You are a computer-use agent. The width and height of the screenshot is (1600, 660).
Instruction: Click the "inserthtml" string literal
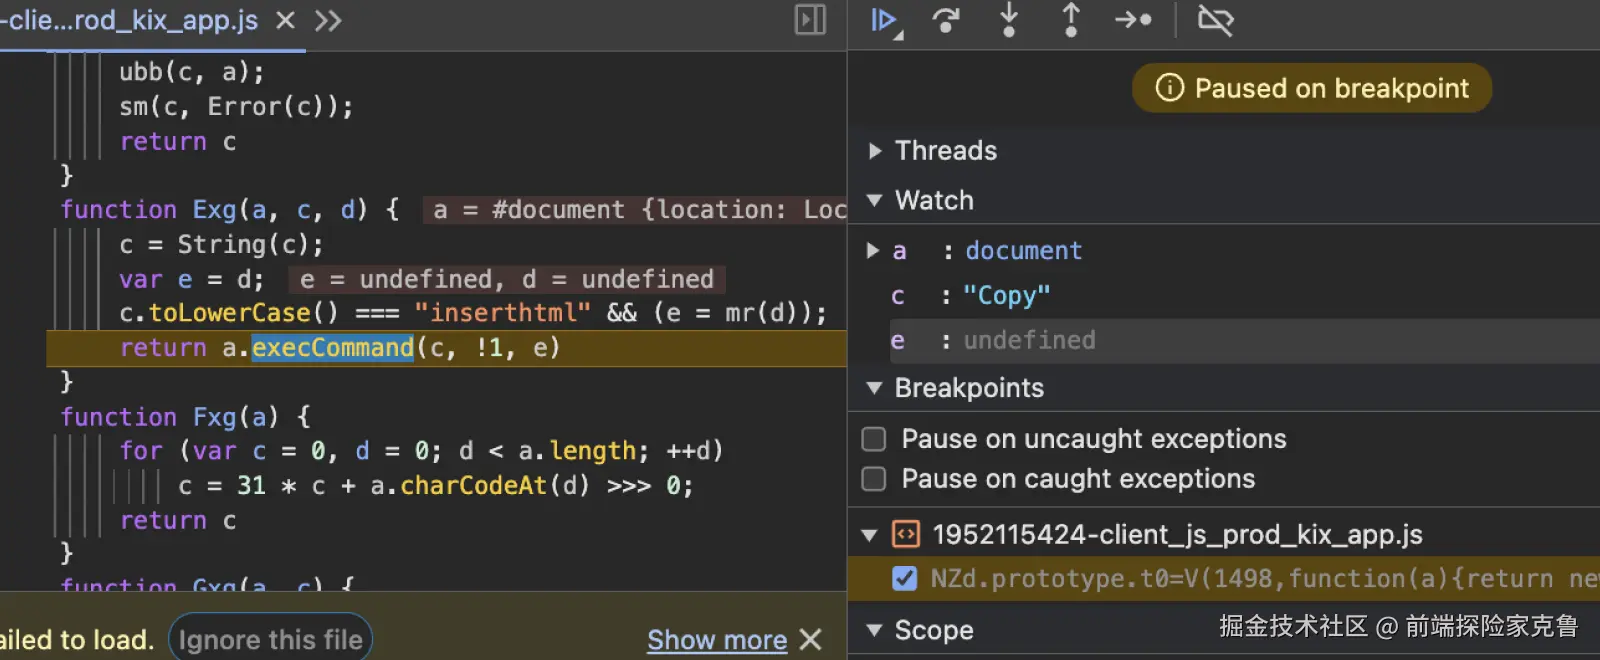pos(502,313)
